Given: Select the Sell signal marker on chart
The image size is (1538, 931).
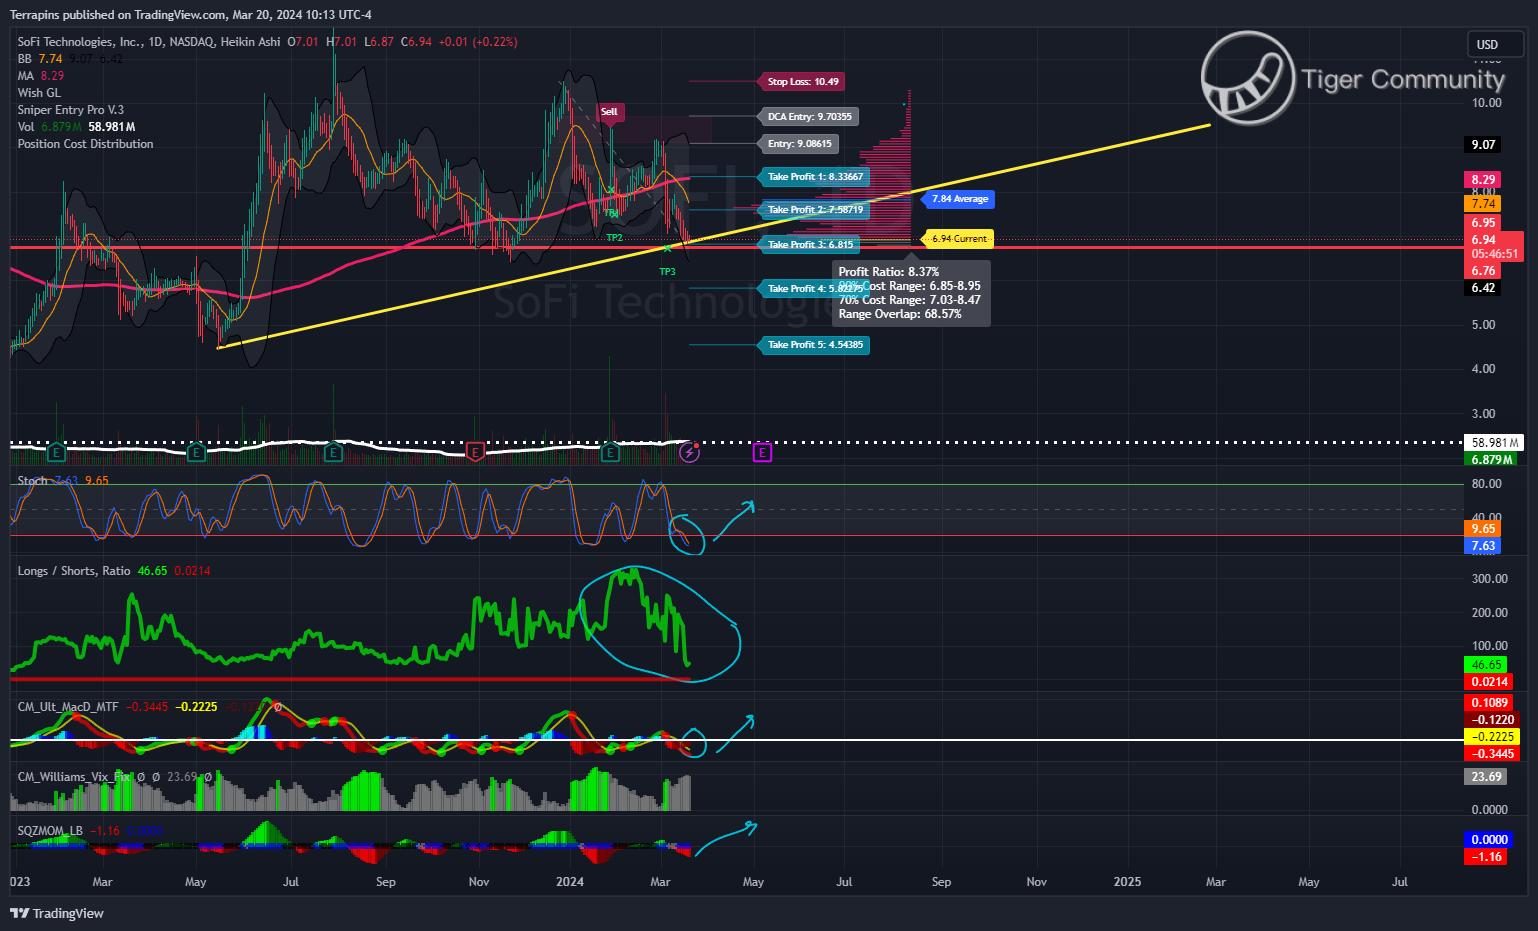Looking at the screenshot, I should tap(609, 112).
